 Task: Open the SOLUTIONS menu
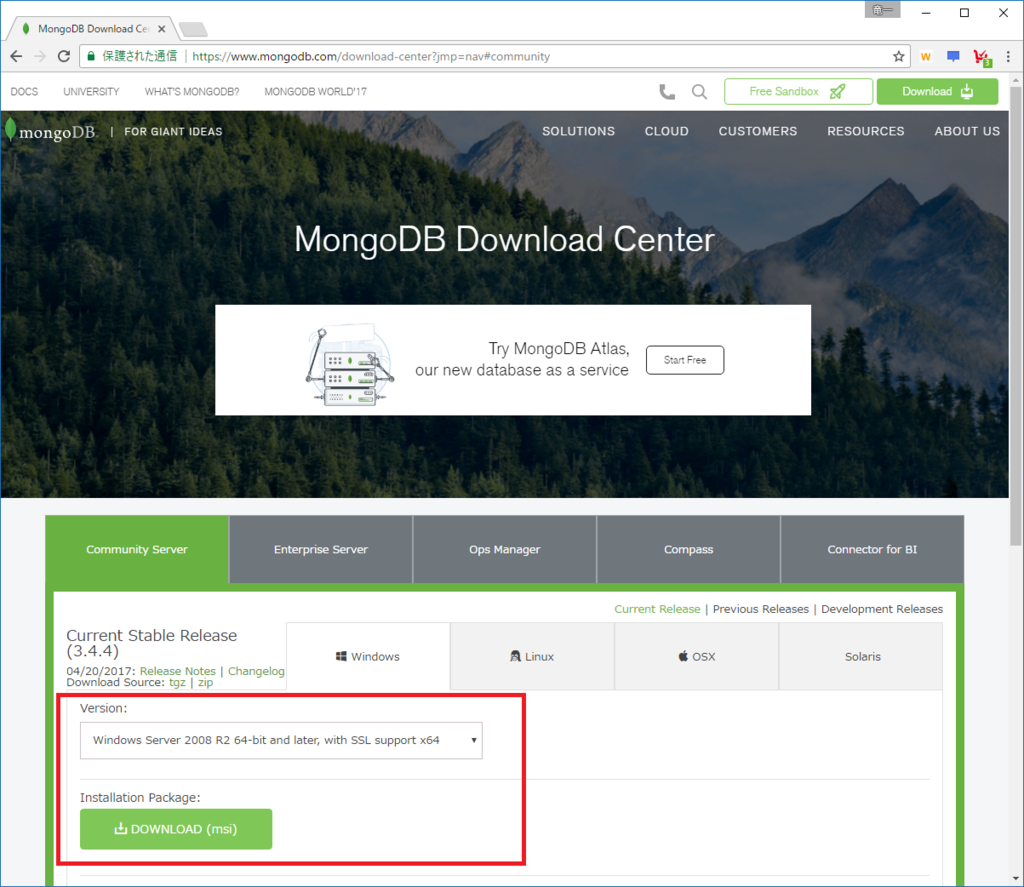pos(578,131)
